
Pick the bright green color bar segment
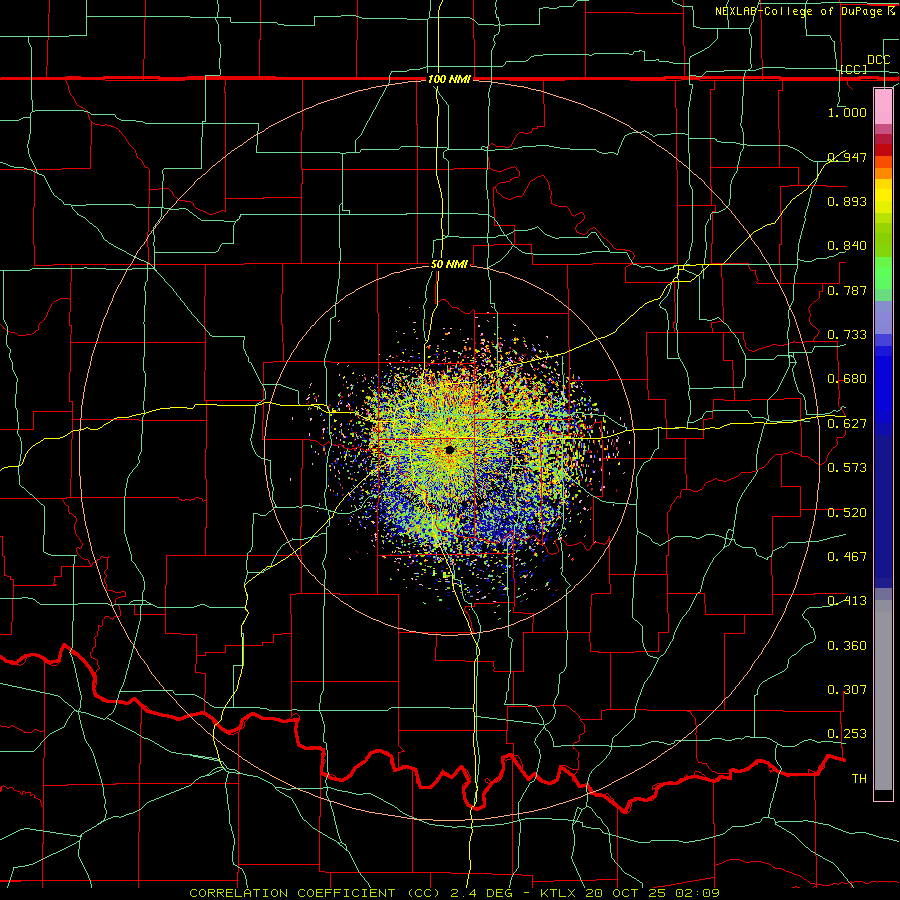[883, 273]
